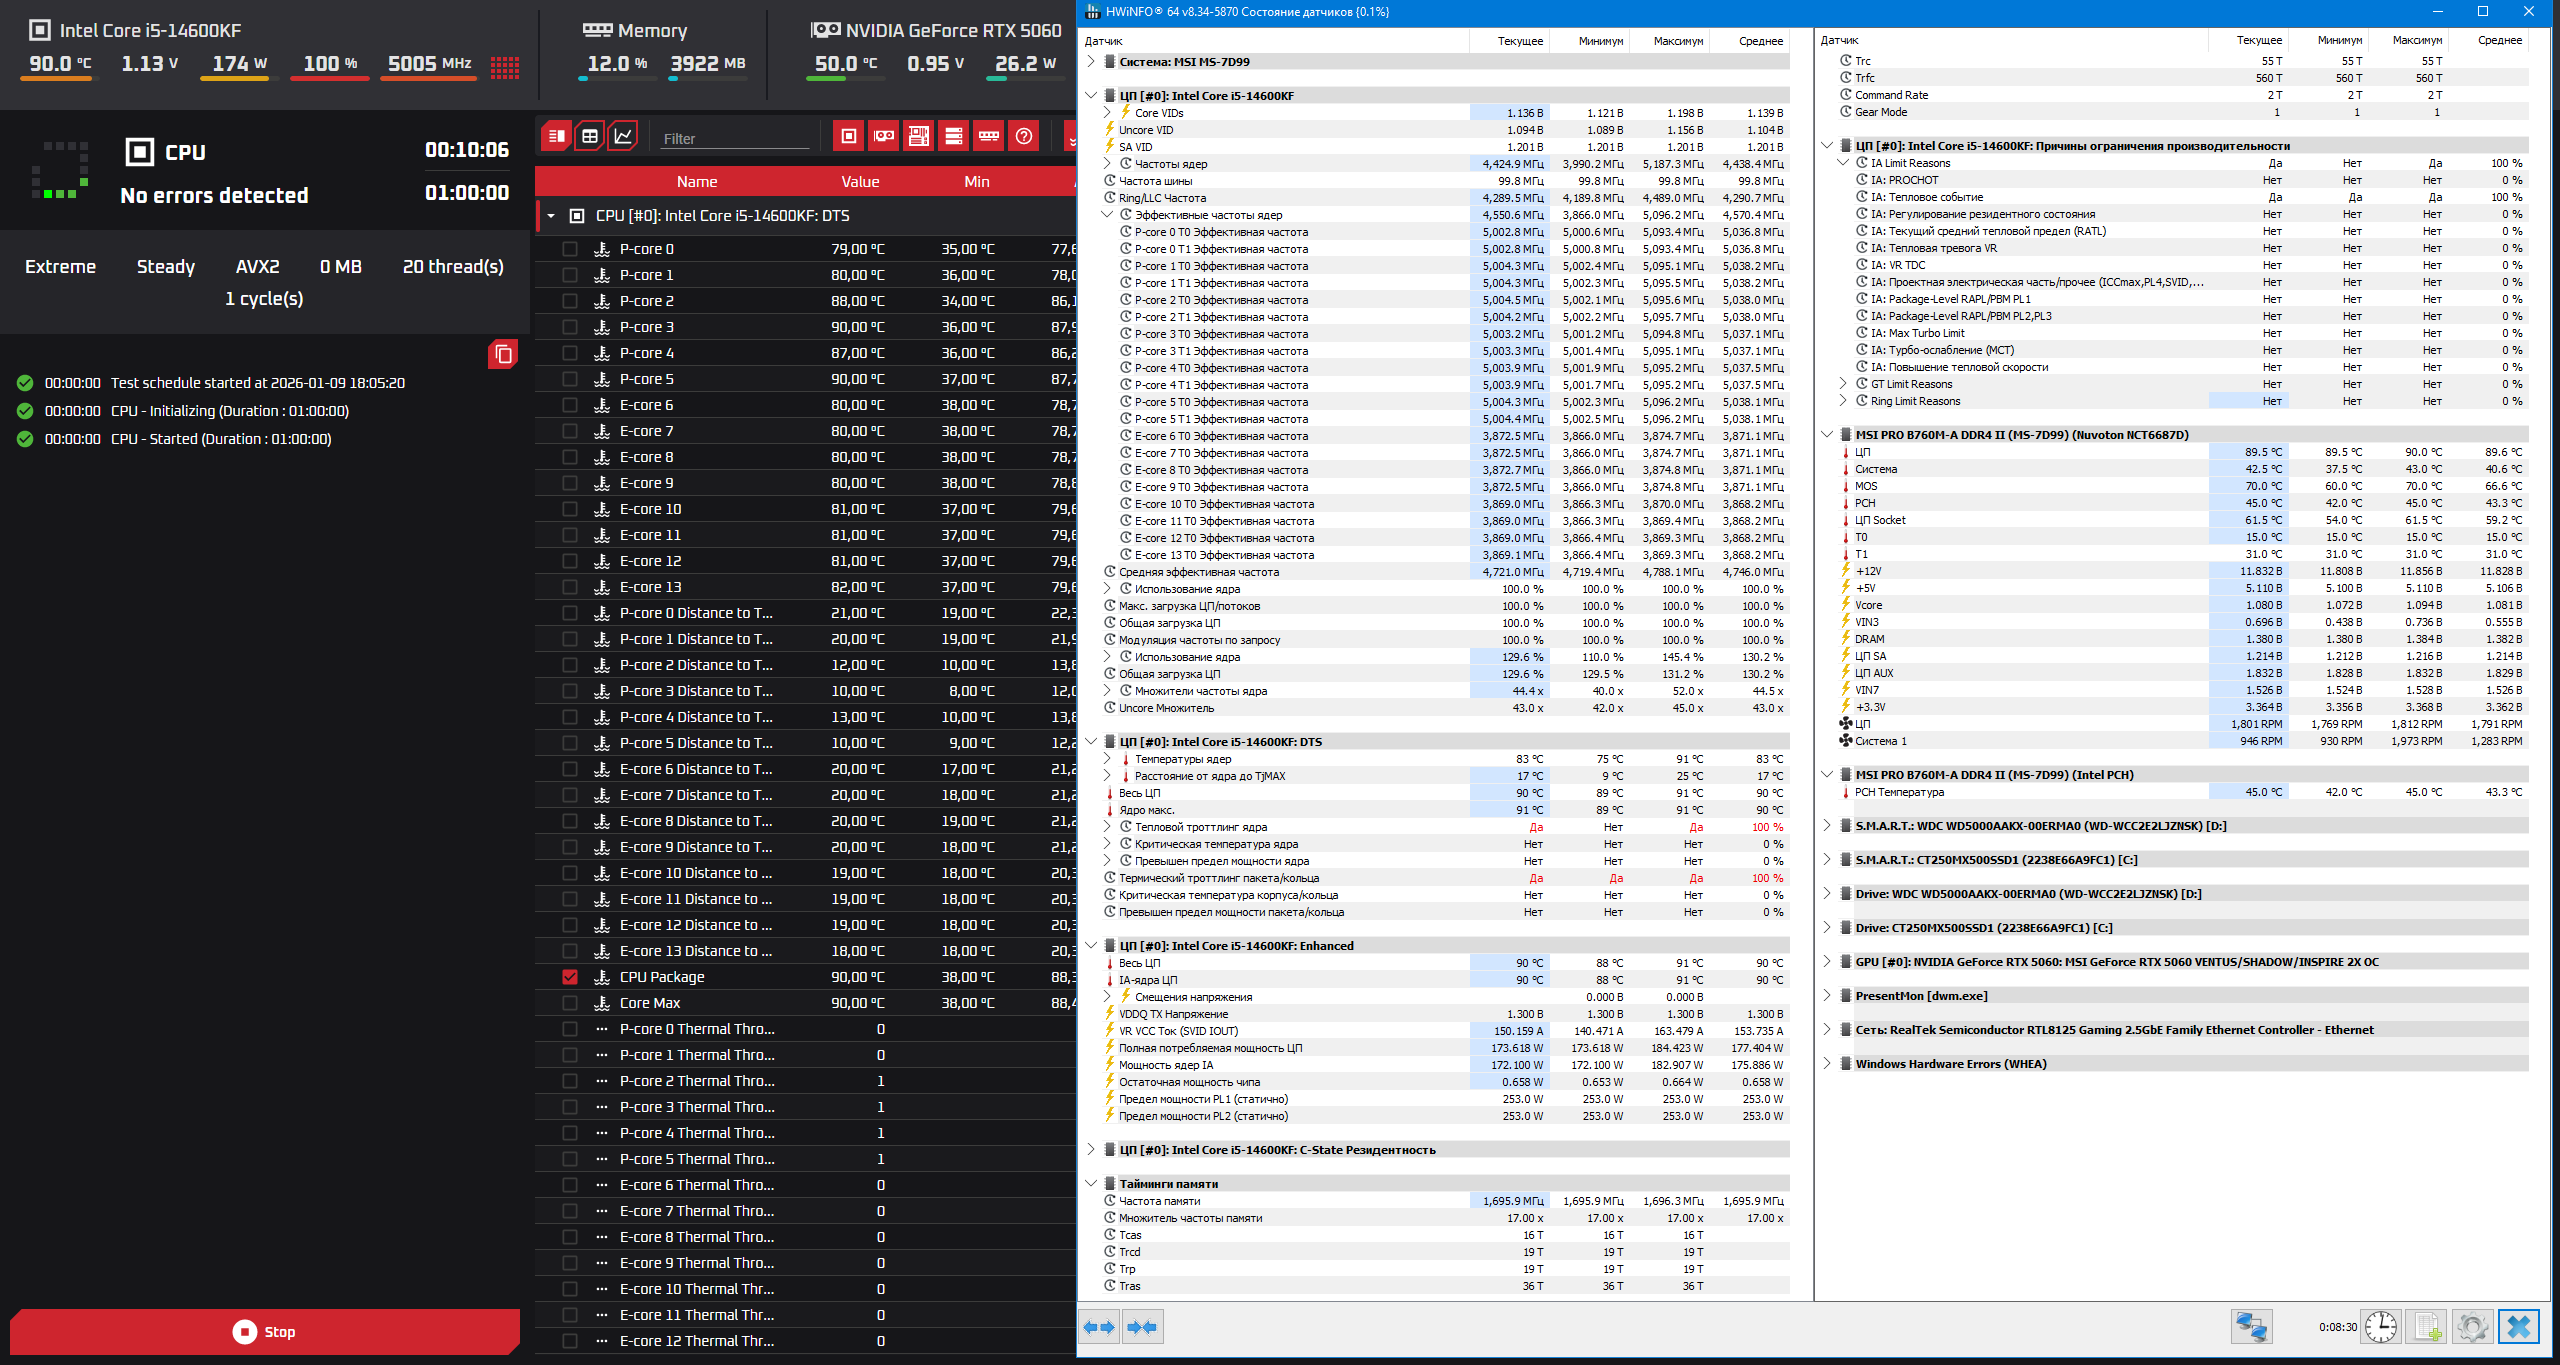The image size is (2560, 1365).
Task: Open HWiNFO sensor settings gear
Action: 2472,1327
